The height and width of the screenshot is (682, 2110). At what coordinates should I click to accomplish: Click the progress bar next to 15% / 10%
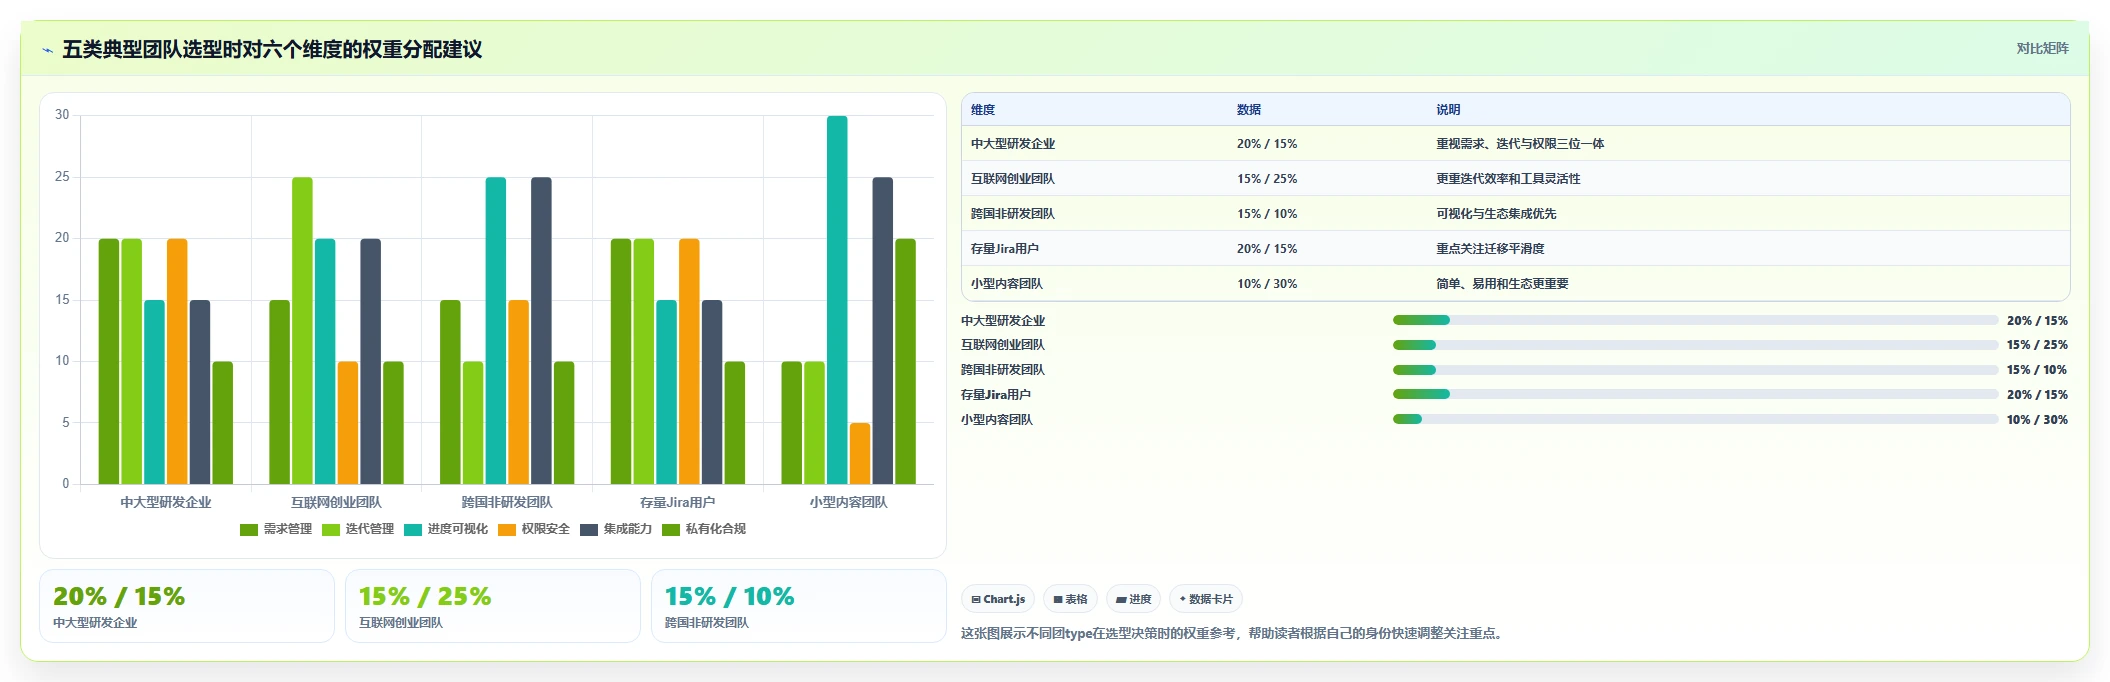coord(1695,370)
